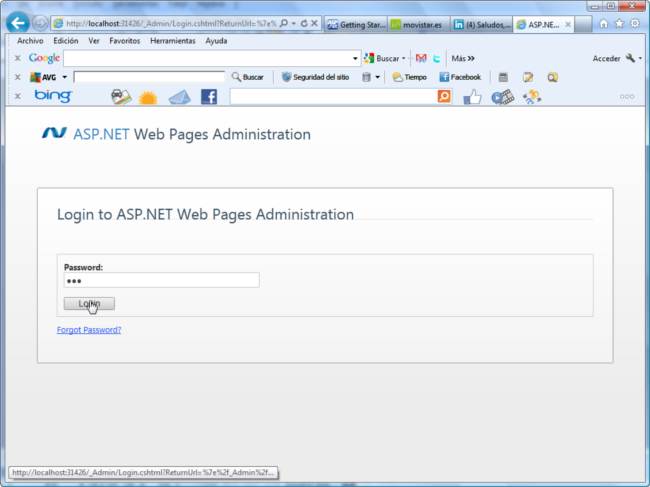The height and width of the screenshot is (487, 650).
Task: Open the browser home icon
Action: [603, 23]
